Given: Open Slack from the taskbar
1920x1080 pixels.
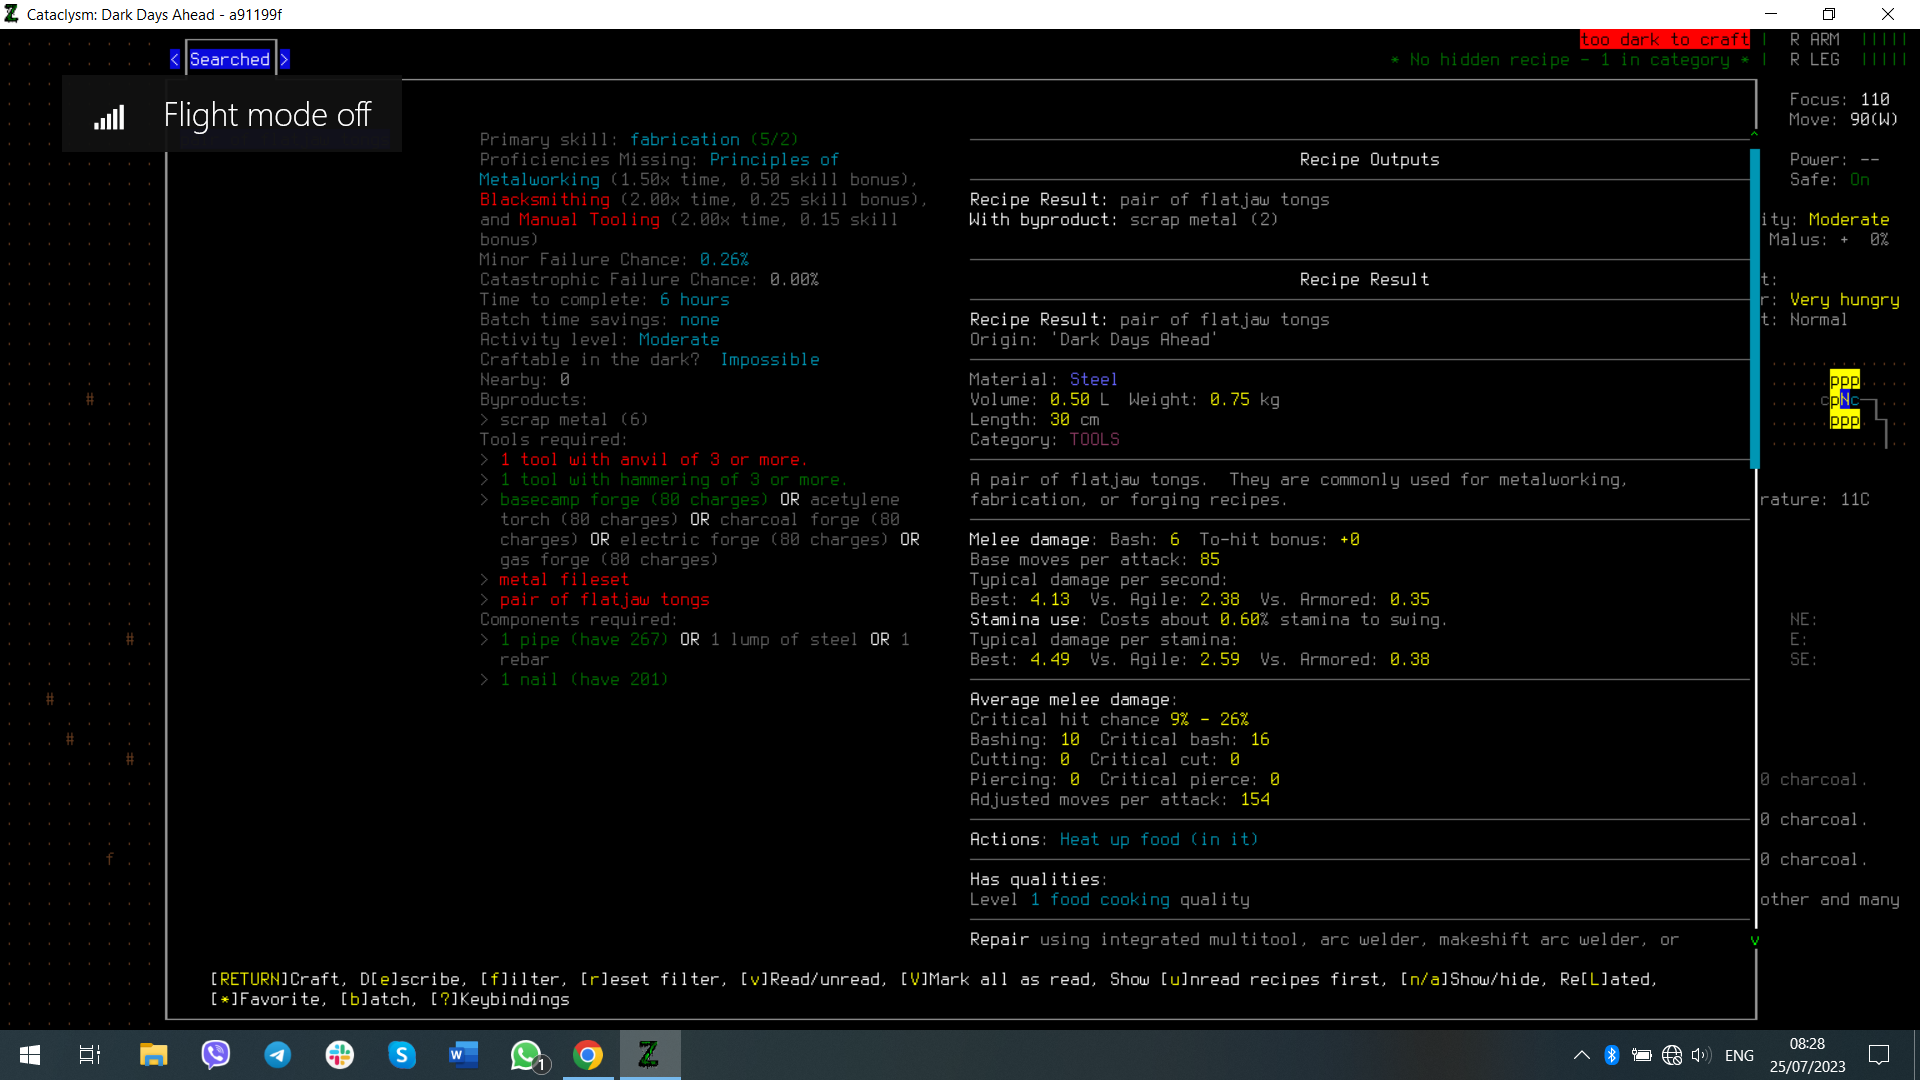Looking at the screenshot, I should 340,1055.
